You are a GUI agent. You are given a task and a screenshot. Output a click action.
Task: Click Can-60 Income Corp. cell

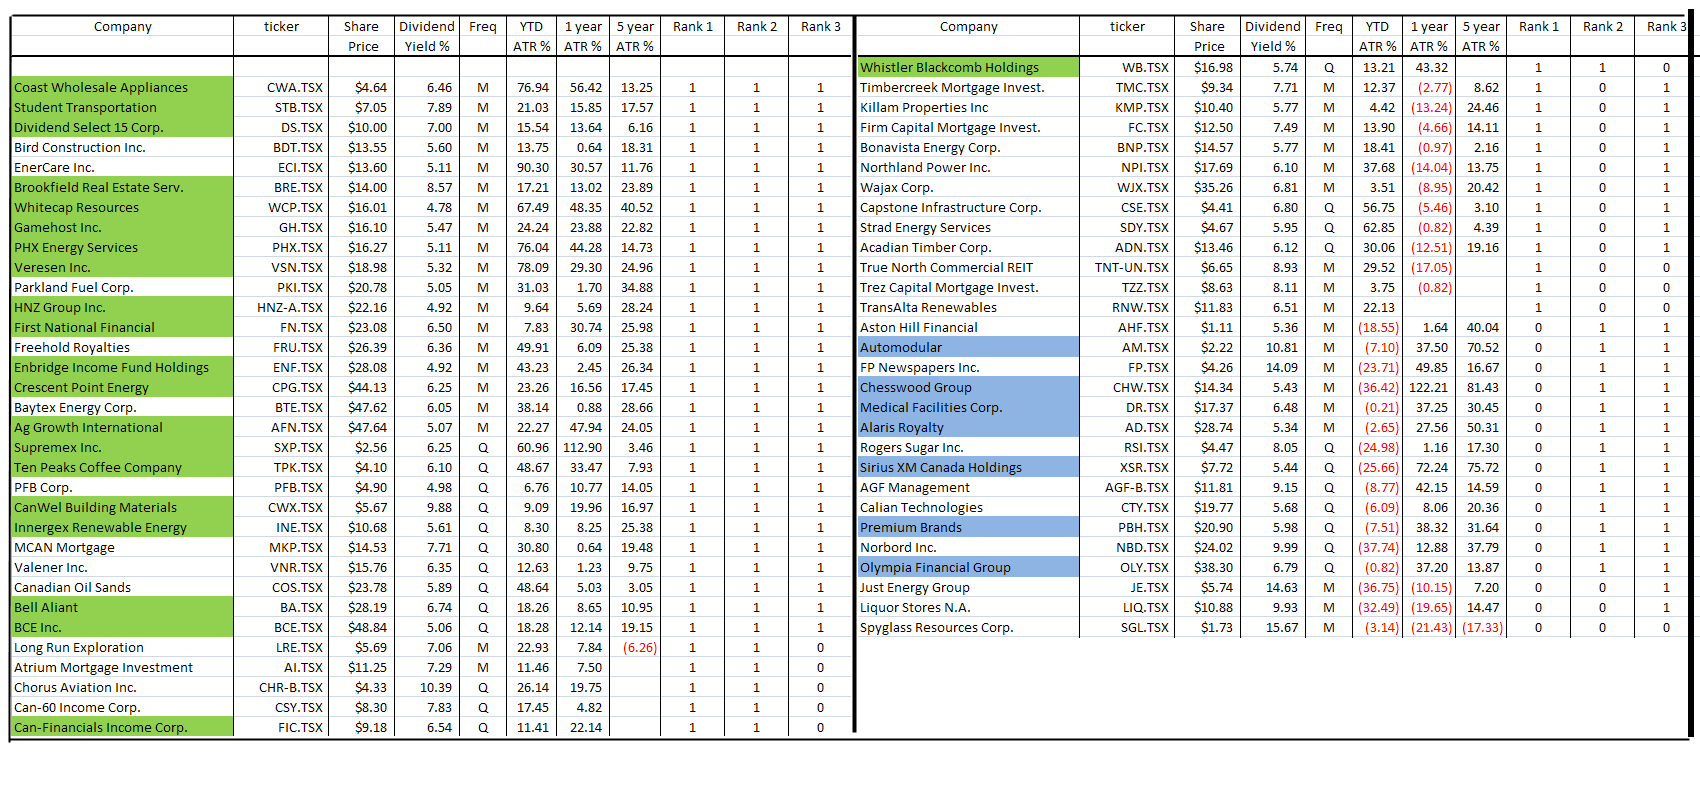click(x=122, y=707)
